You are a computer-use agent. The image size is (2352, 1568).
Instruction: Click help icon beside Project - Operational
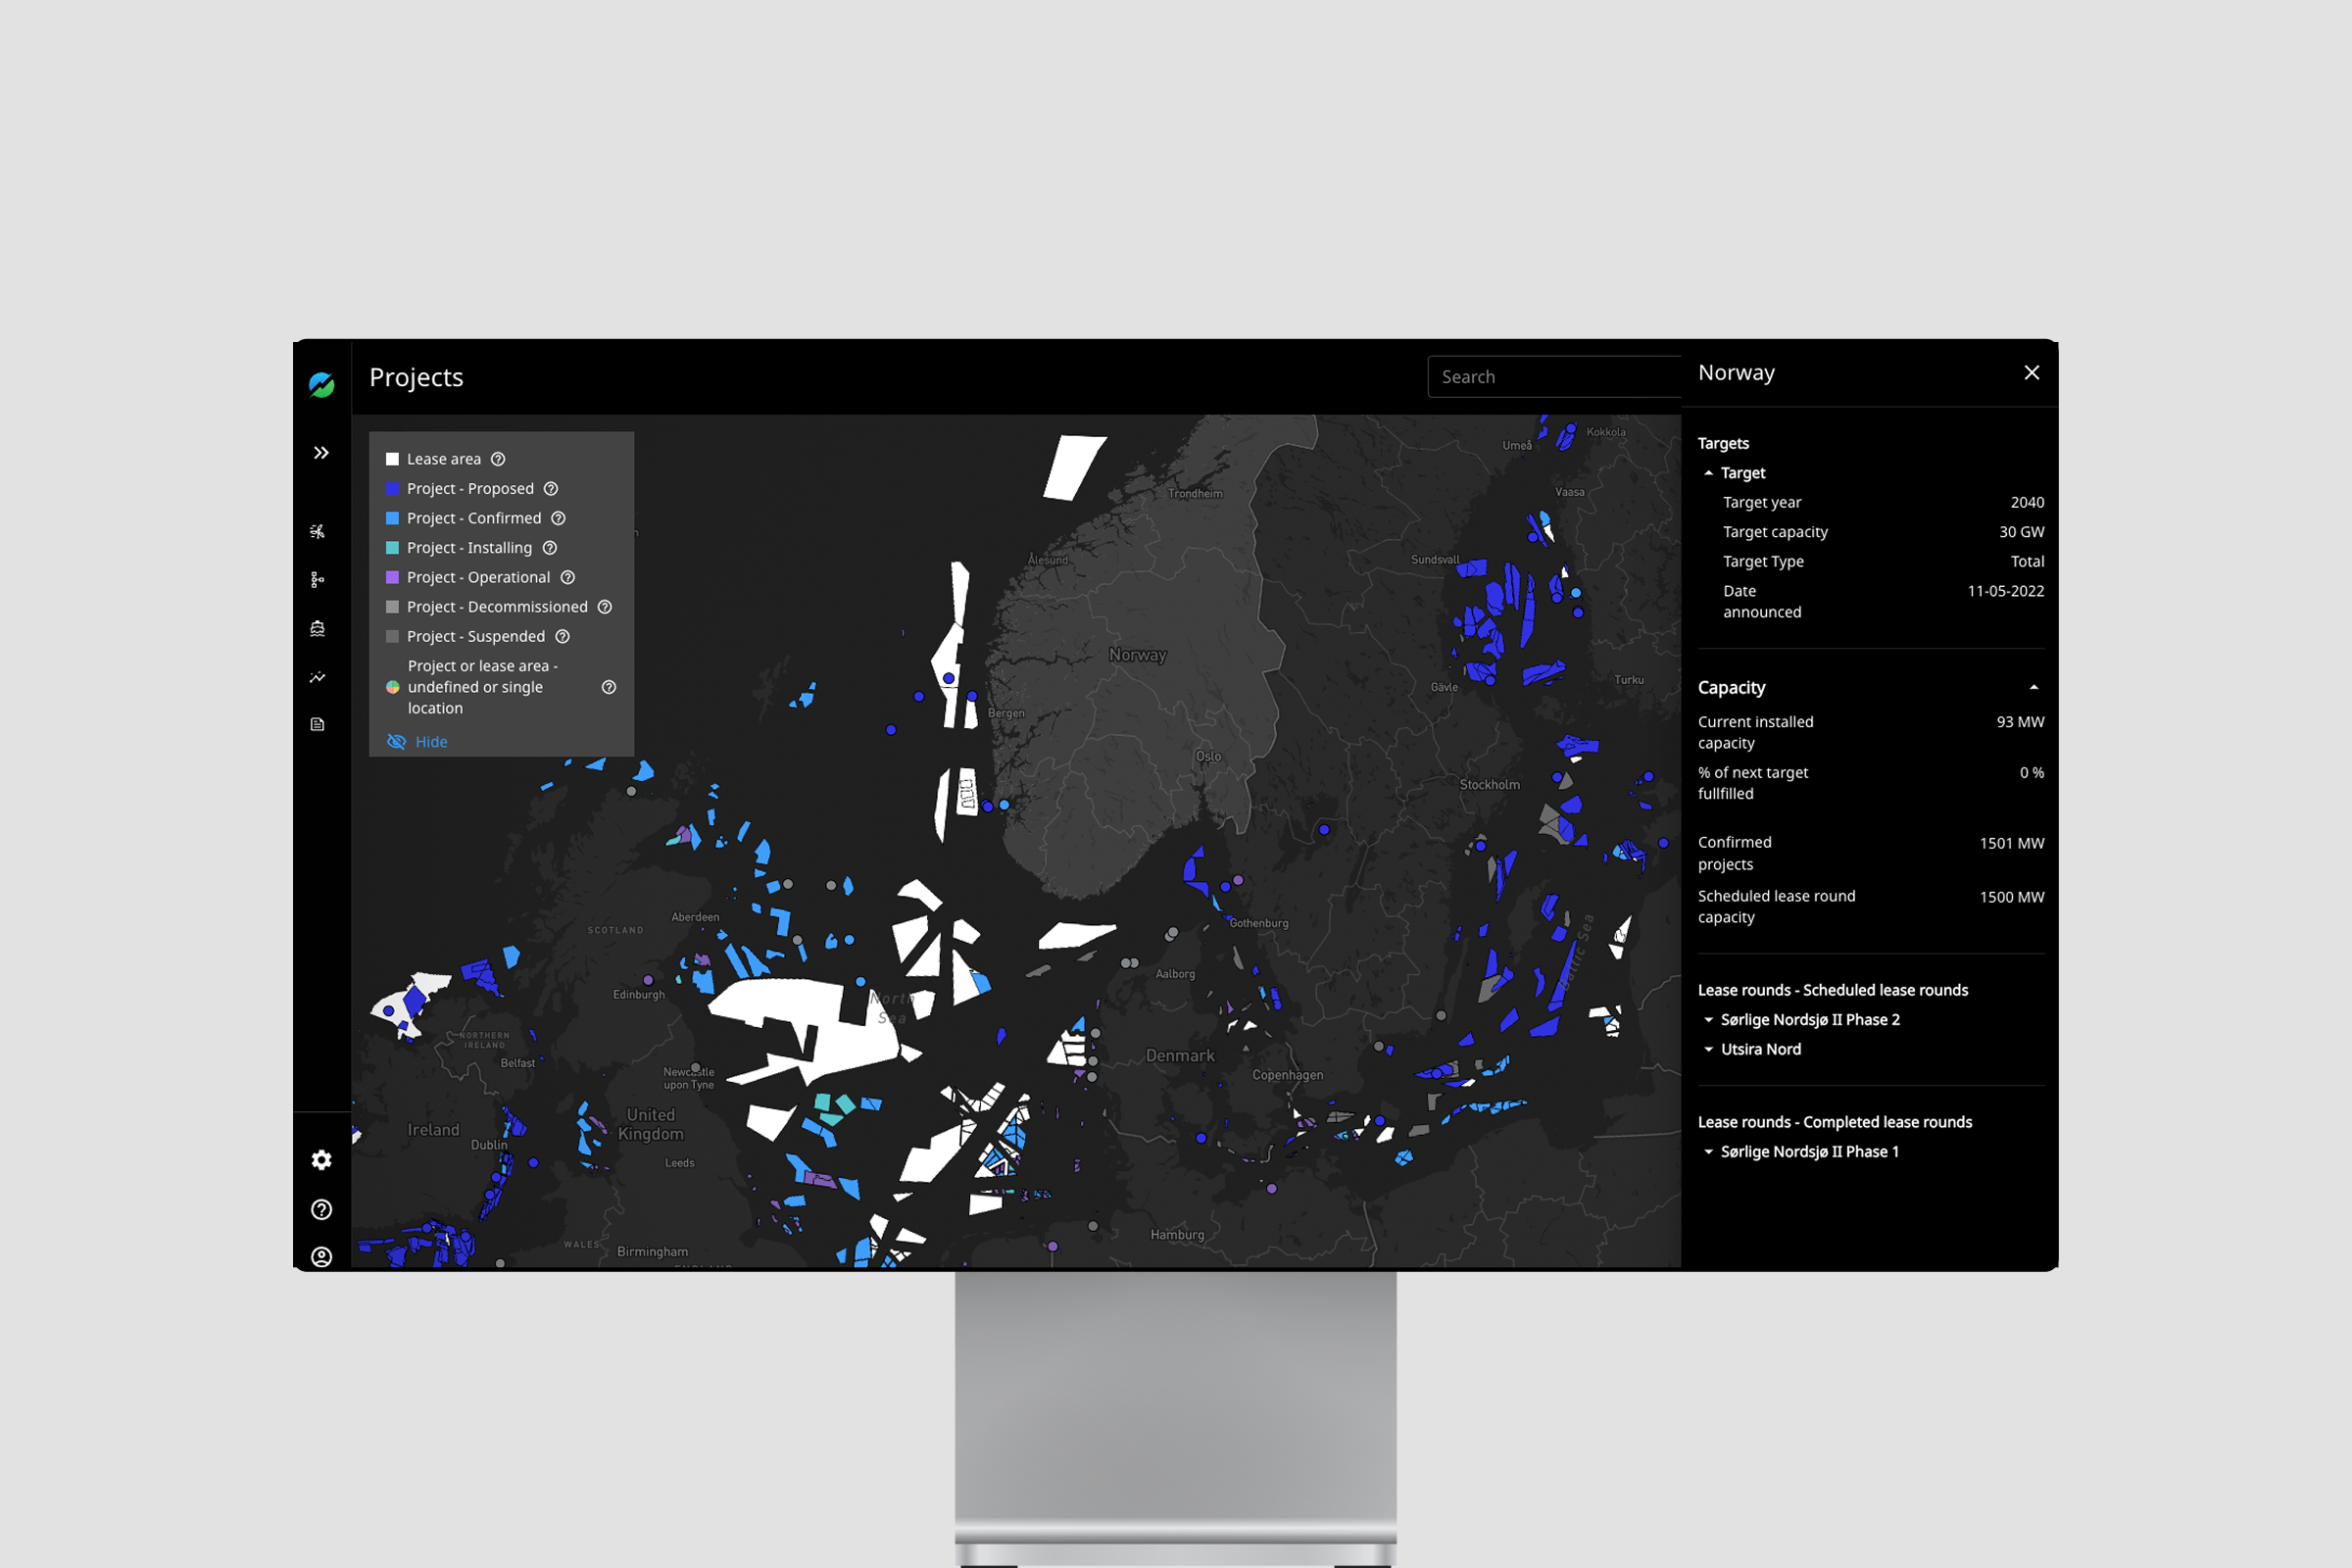[568, 577]
